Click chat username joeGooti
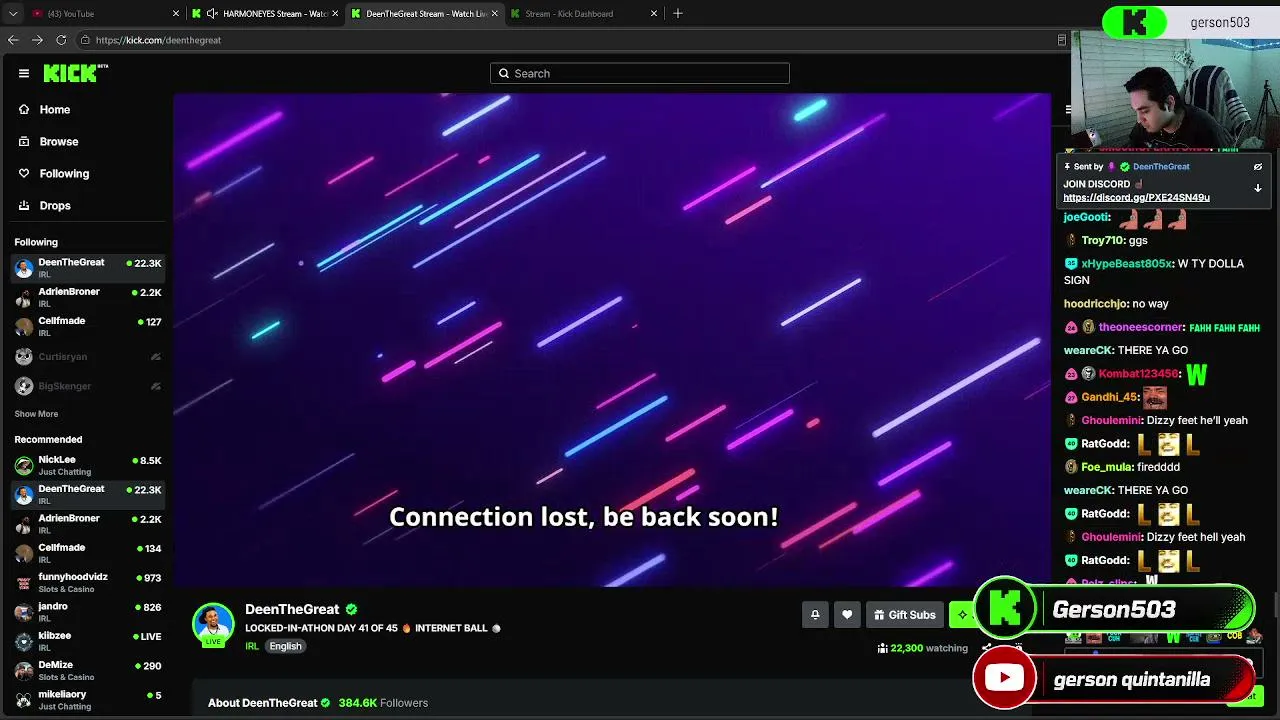 point(1087,218)
